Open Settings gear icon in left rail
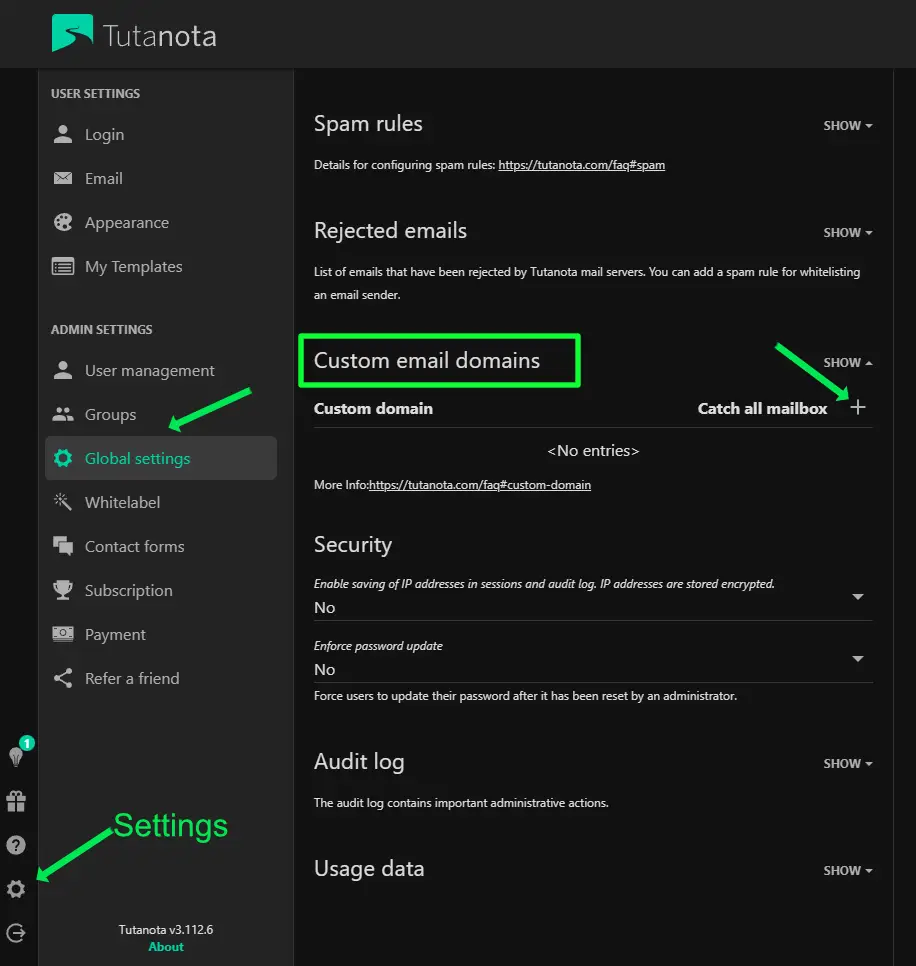 click(16, 889)
